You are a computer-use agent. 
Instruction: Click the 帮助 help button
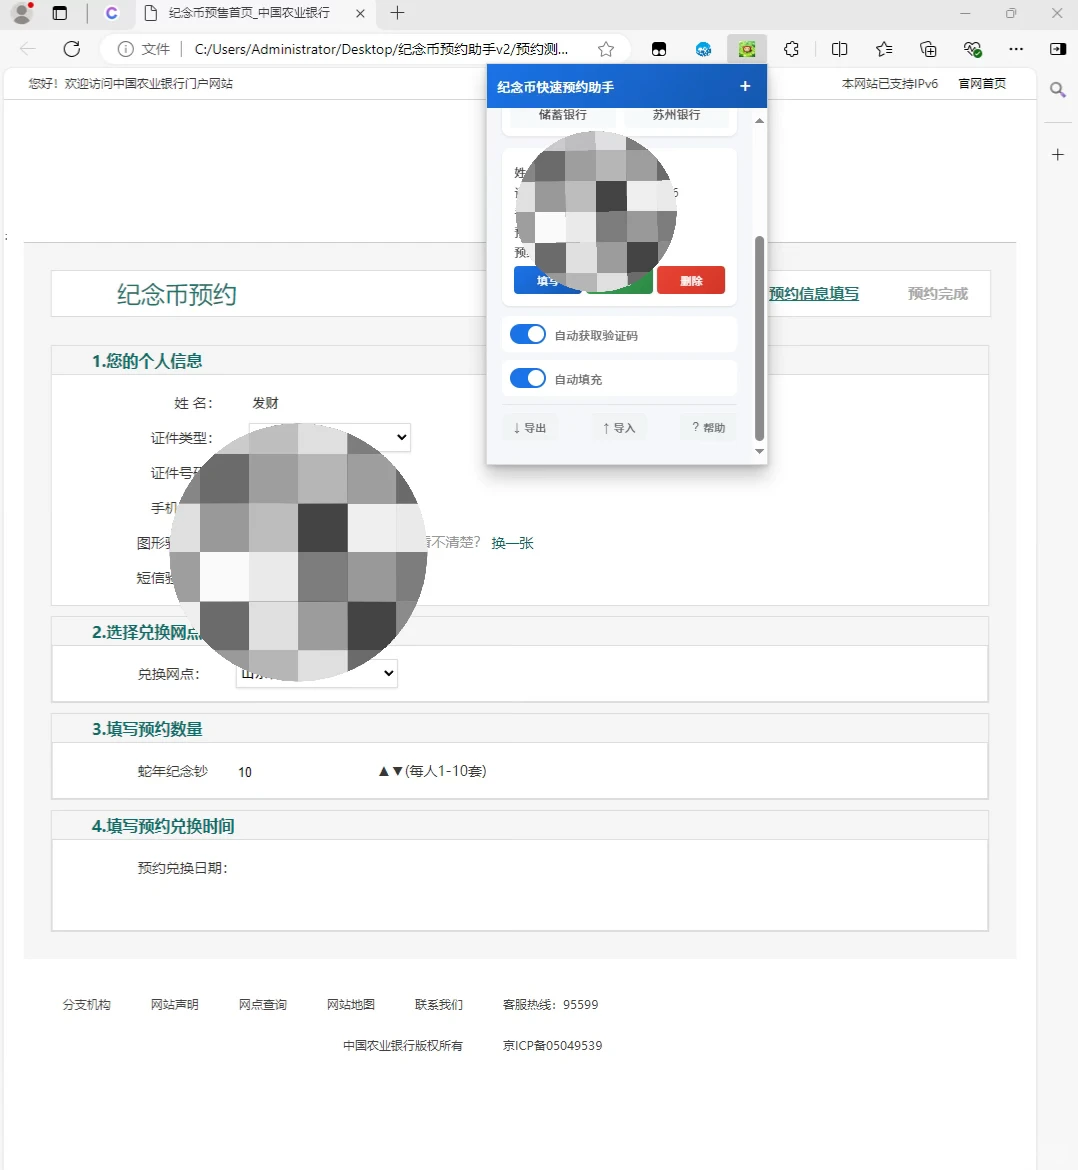(x=708, y=428)
